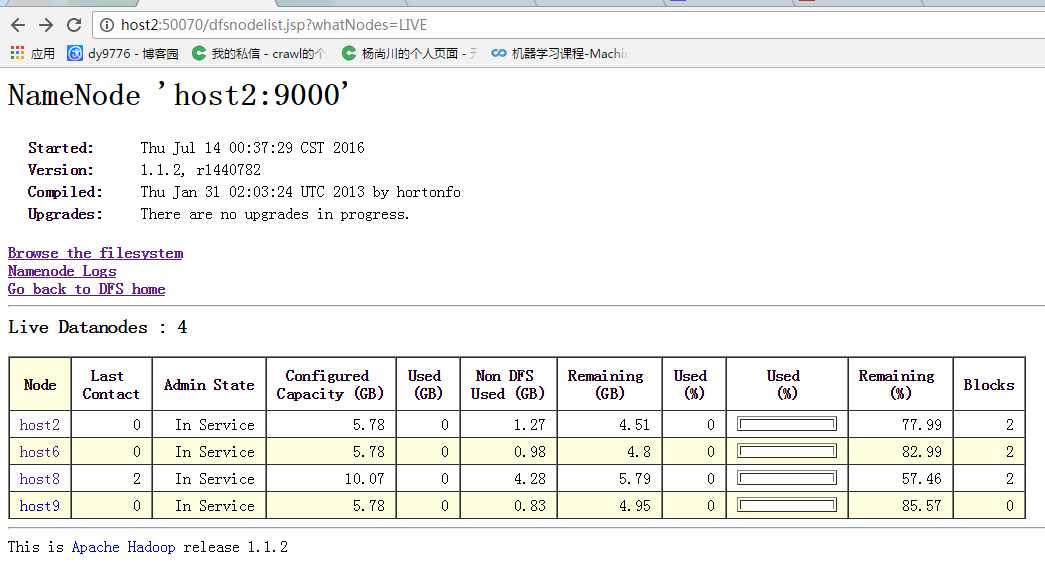The height and width of the screenshot is (563, 1045).
Task: Click the browser forward arrow
Action: point(46,25)
